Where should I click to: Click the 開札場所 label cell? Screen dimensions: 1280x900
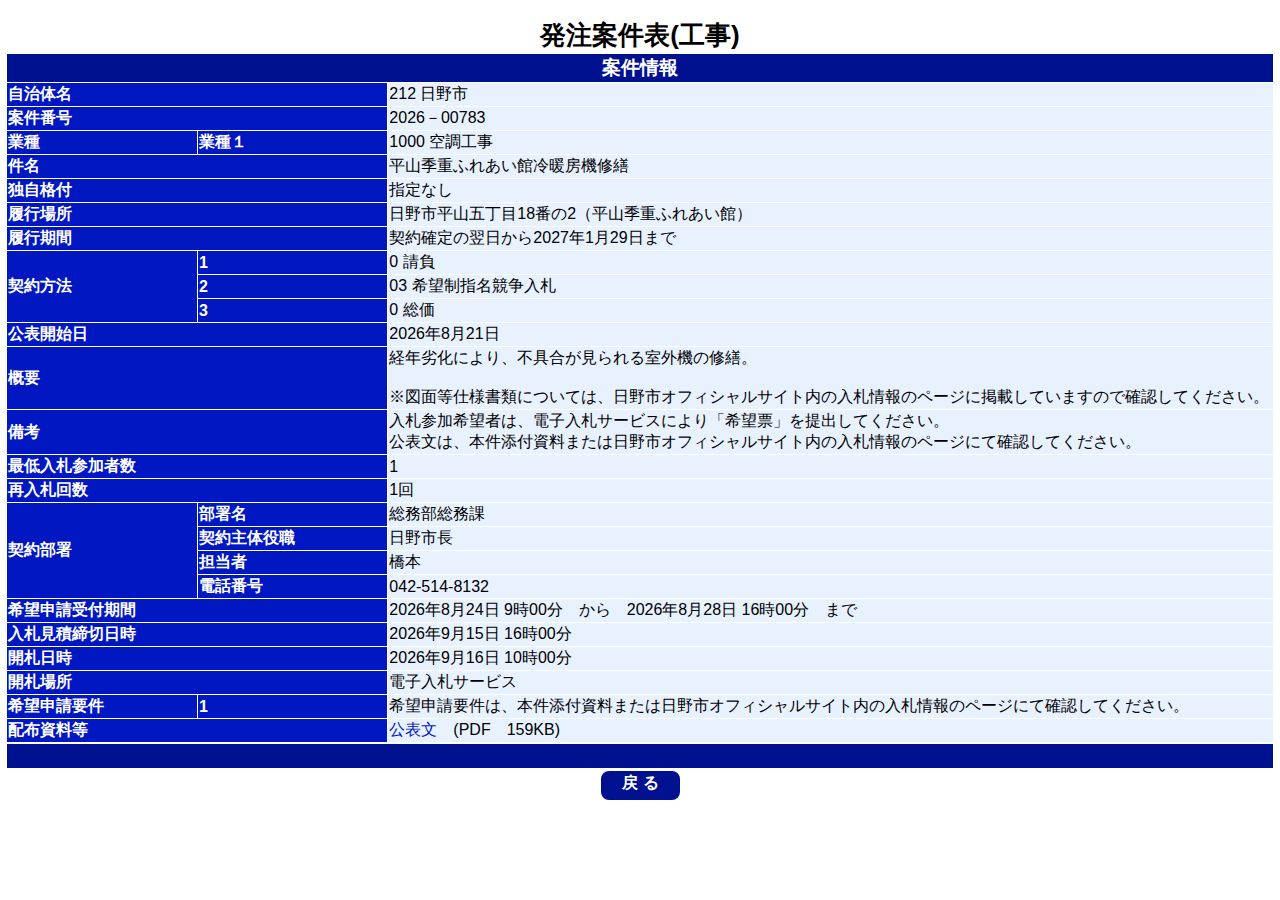click(x=196, y=682)
